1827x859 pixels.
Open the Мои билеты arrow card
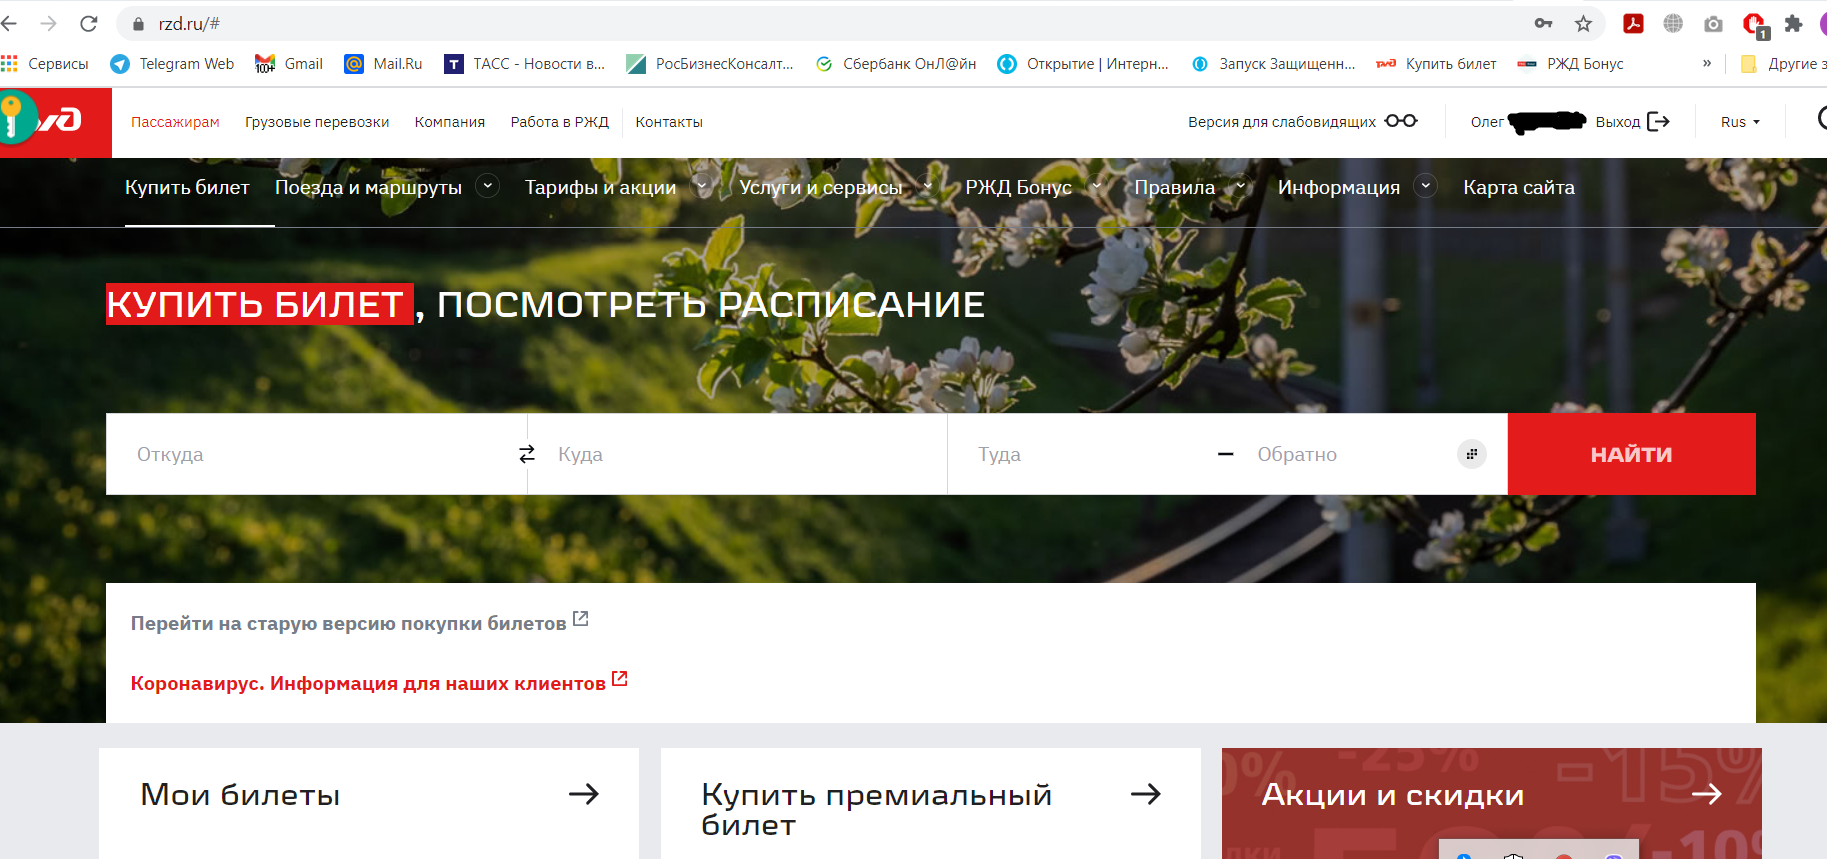point(583,794)
